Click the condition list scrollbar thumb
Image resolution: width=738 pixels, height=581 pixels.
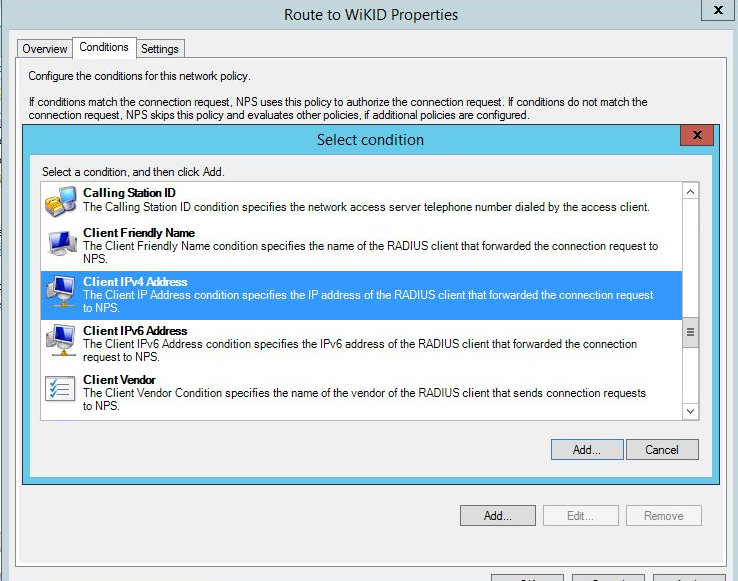tap(690, 332)
